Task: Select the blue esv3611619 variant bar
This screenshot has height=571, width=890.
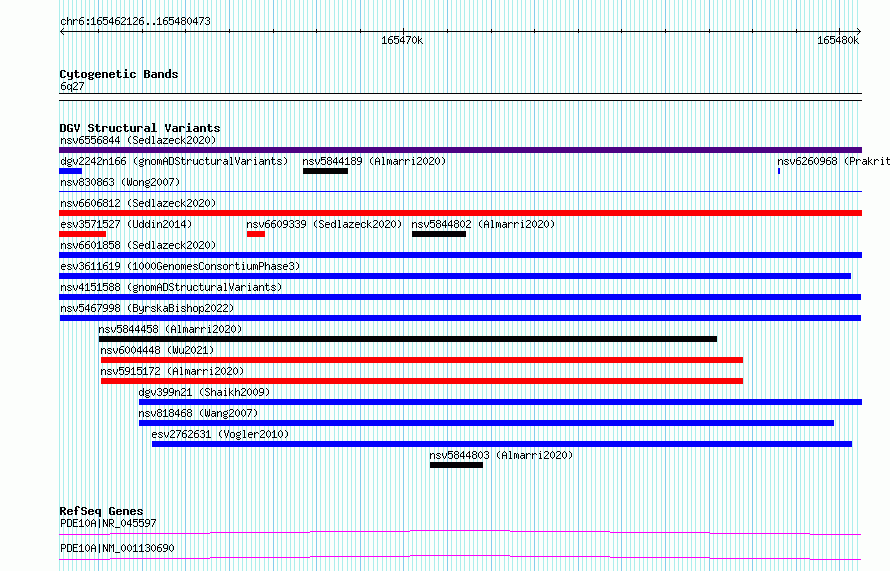Action: point(455,276)
